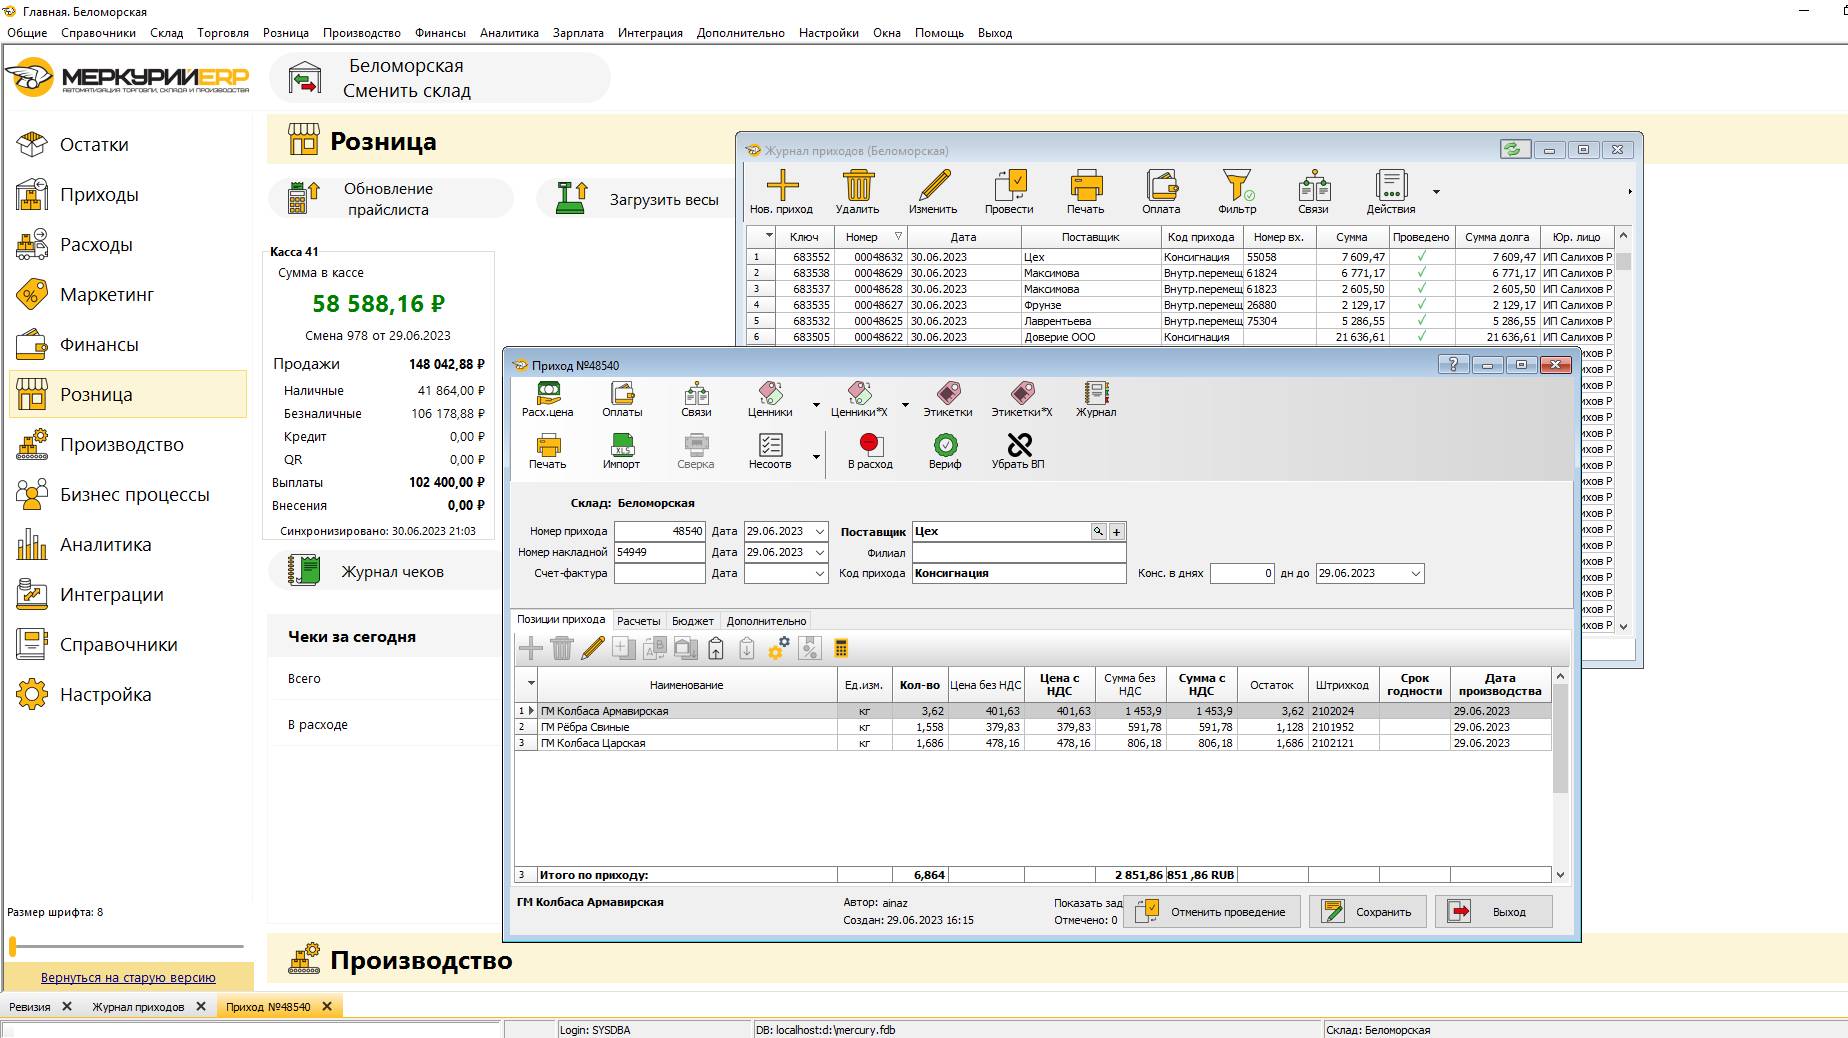The height and width of the screenshot is (1038, 1848).
Task: Click the green refresh icon in journal title bar
Action: pos(1514,150)
